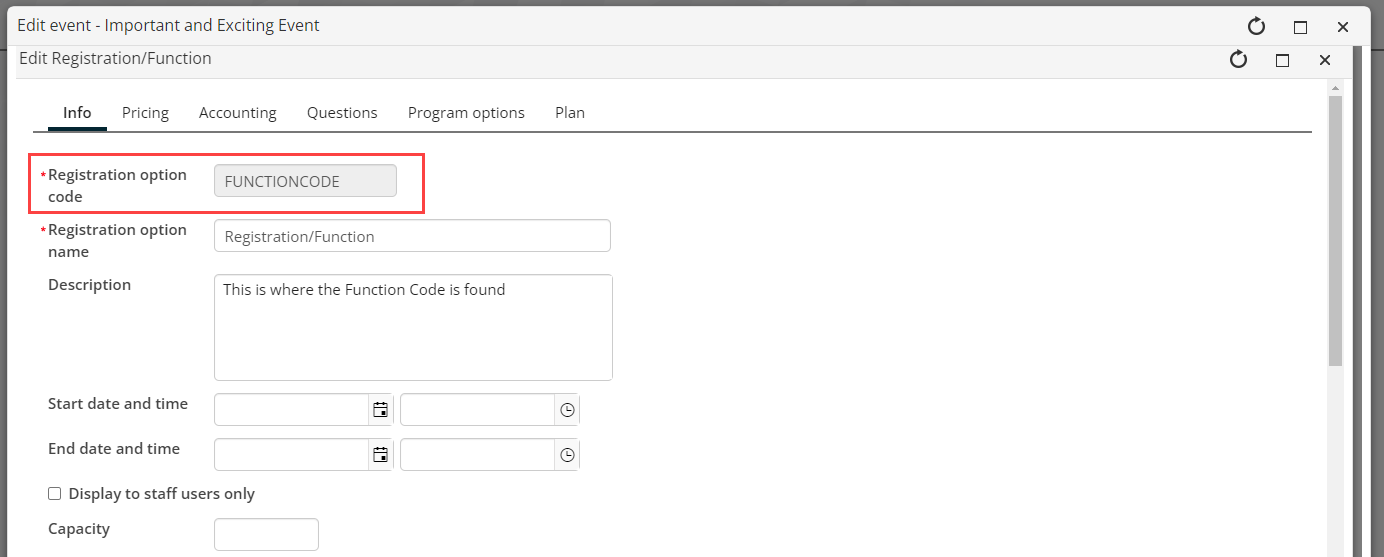Click into the Description text area
Screen dimensions: 1384x557
point(413,328)
